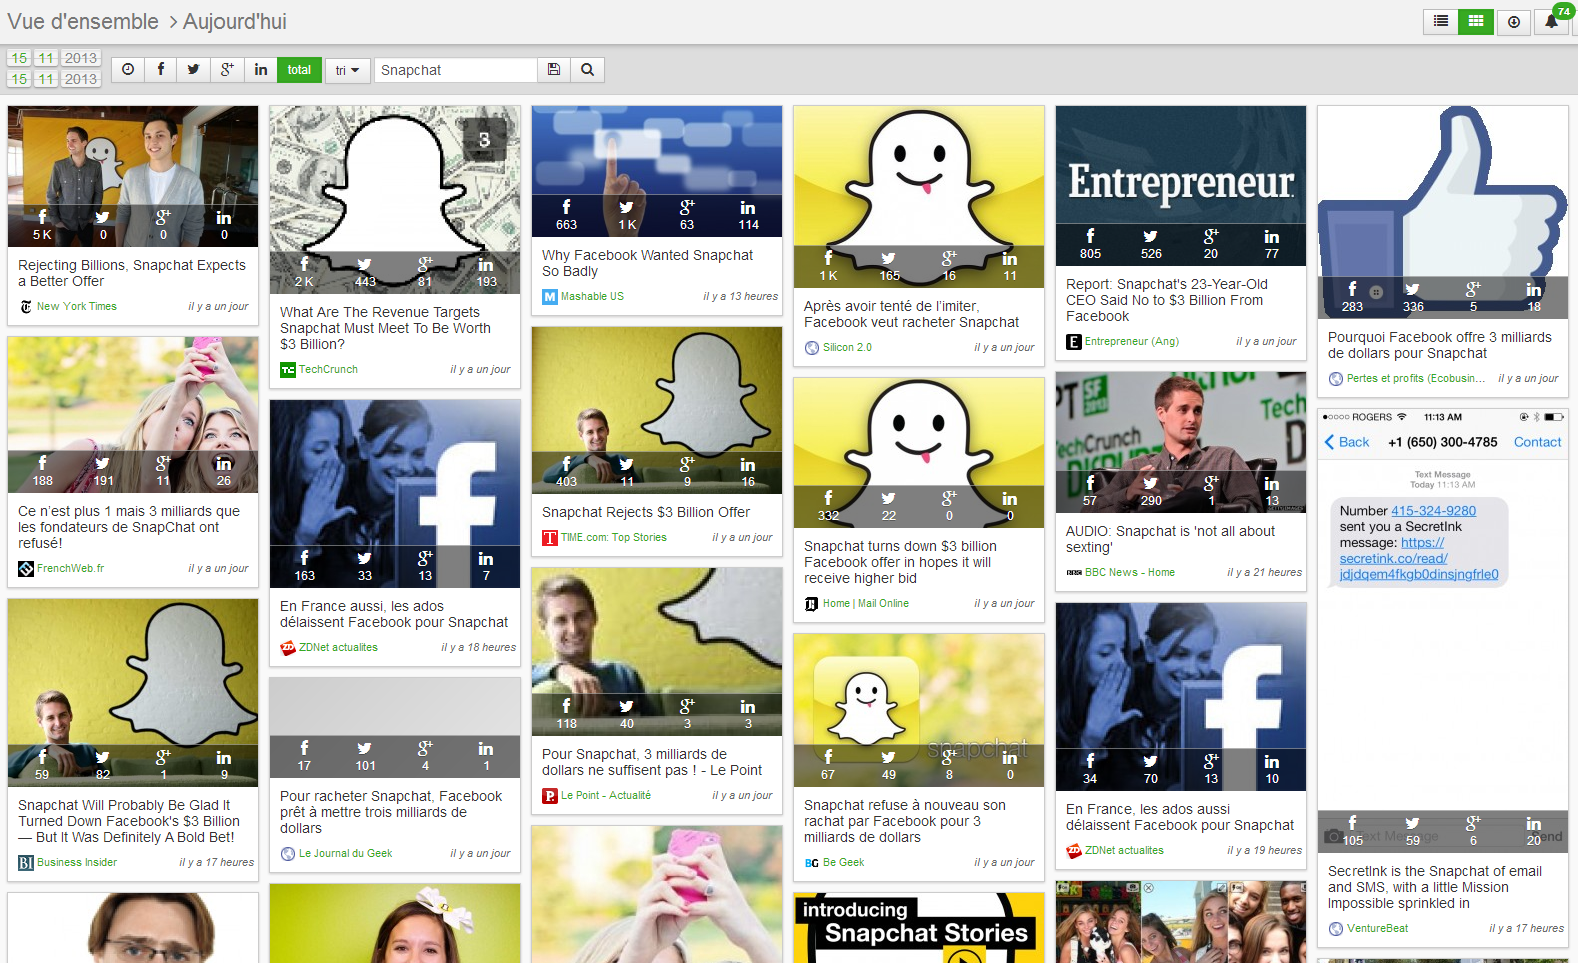Click the download circle-arrow button

click(x=1514, y=21)
